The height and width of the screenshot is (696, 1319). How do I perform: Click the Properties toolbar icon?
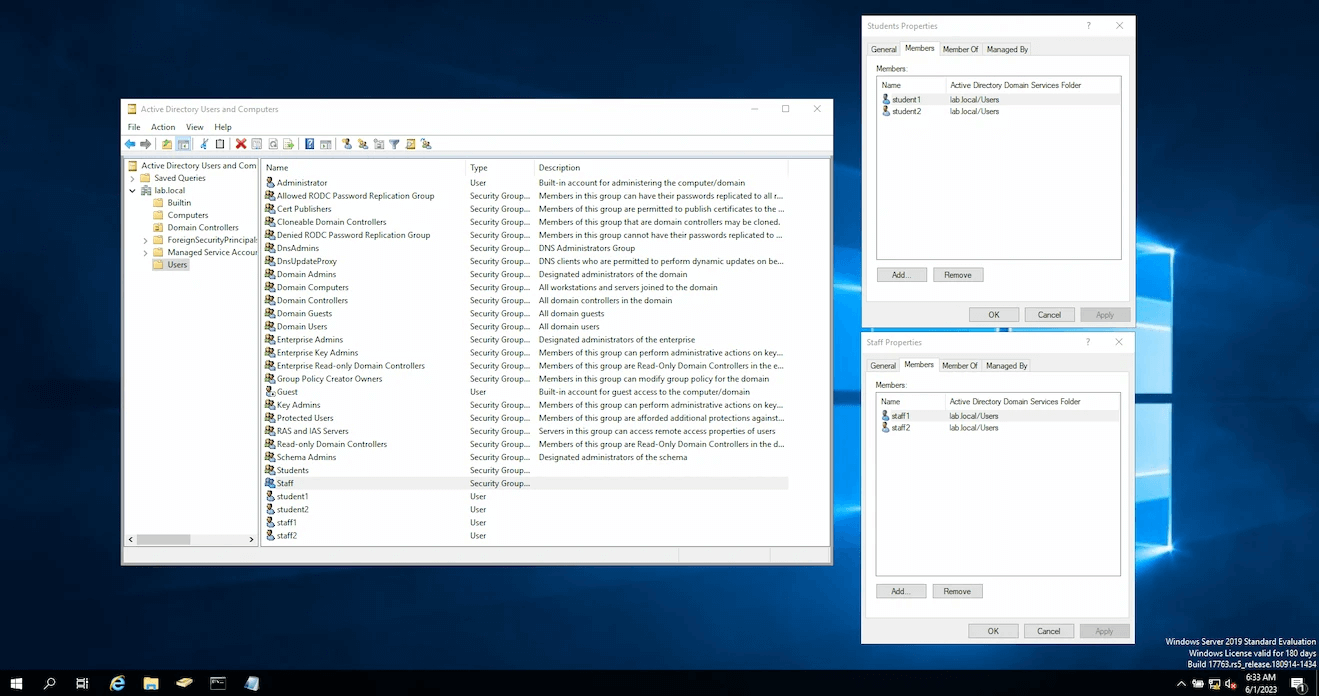tap(257, 144)
